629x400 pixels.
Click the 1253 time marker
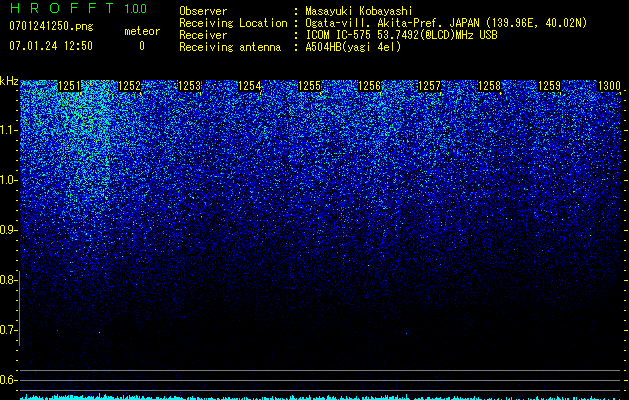click(x=189, y=86)
